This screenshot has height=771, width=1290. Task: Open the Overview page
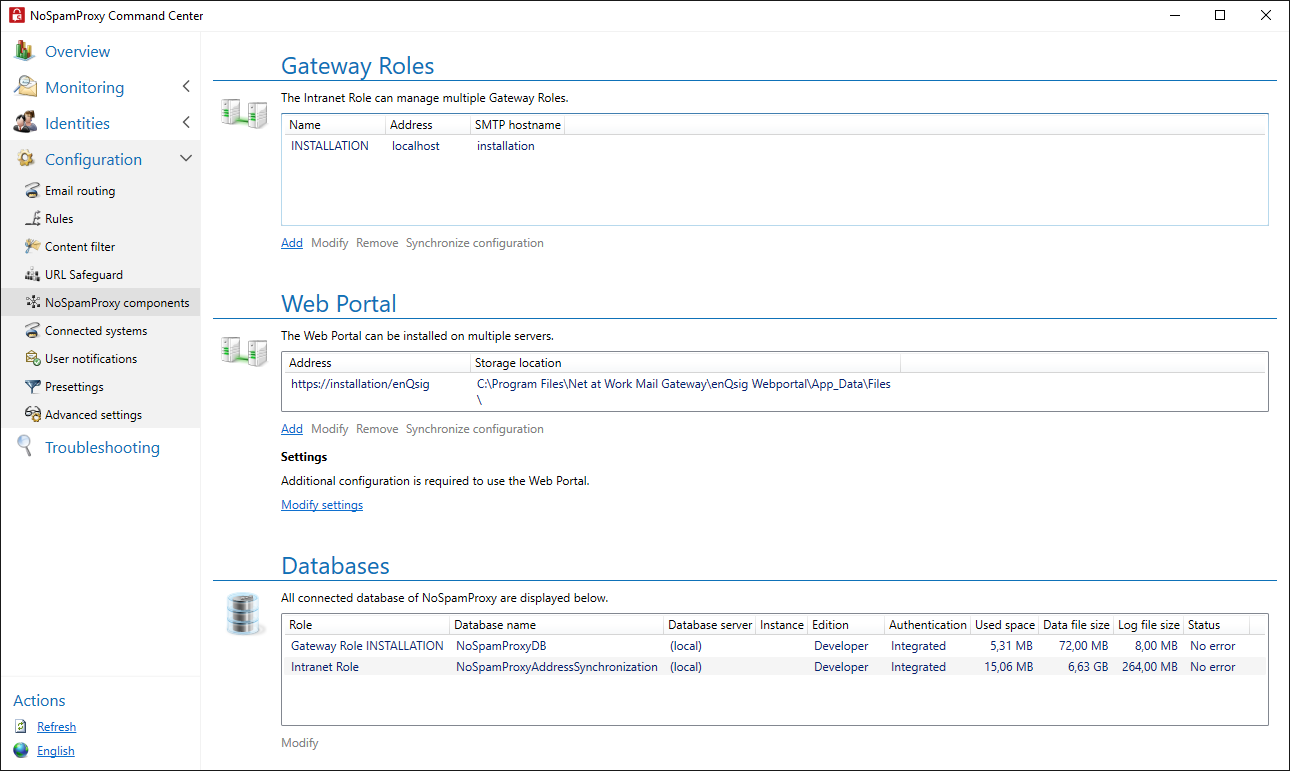pyautogui.click(x=77, y=51)
